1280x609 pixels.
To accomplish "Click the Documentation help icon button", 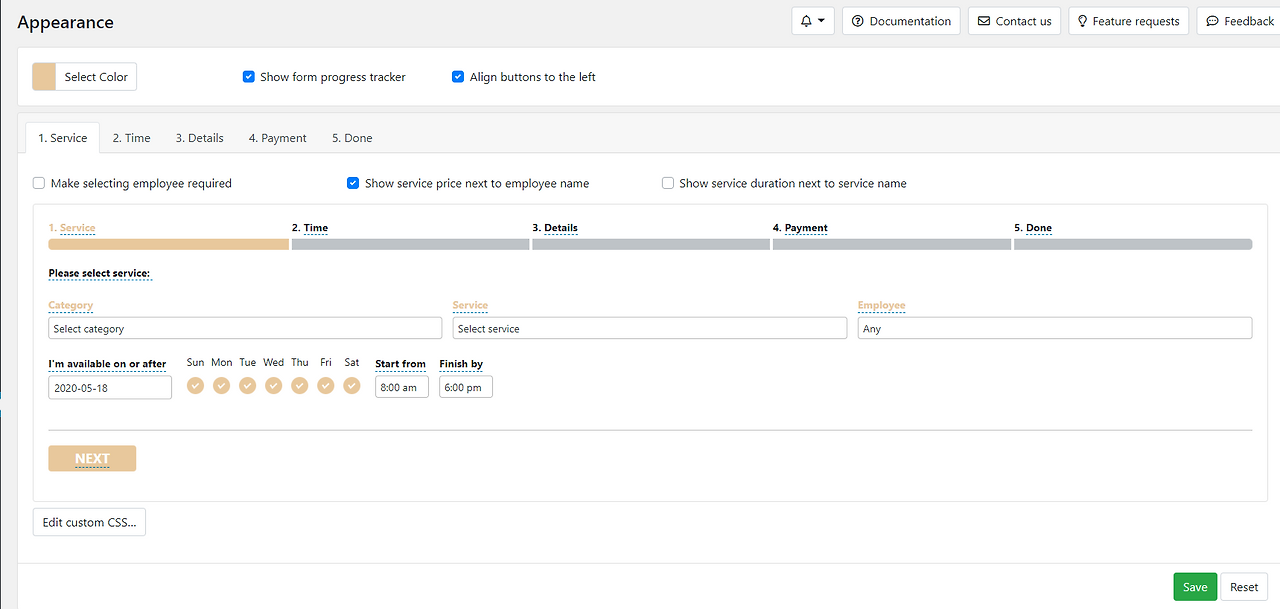I will (x=857, y=21).
